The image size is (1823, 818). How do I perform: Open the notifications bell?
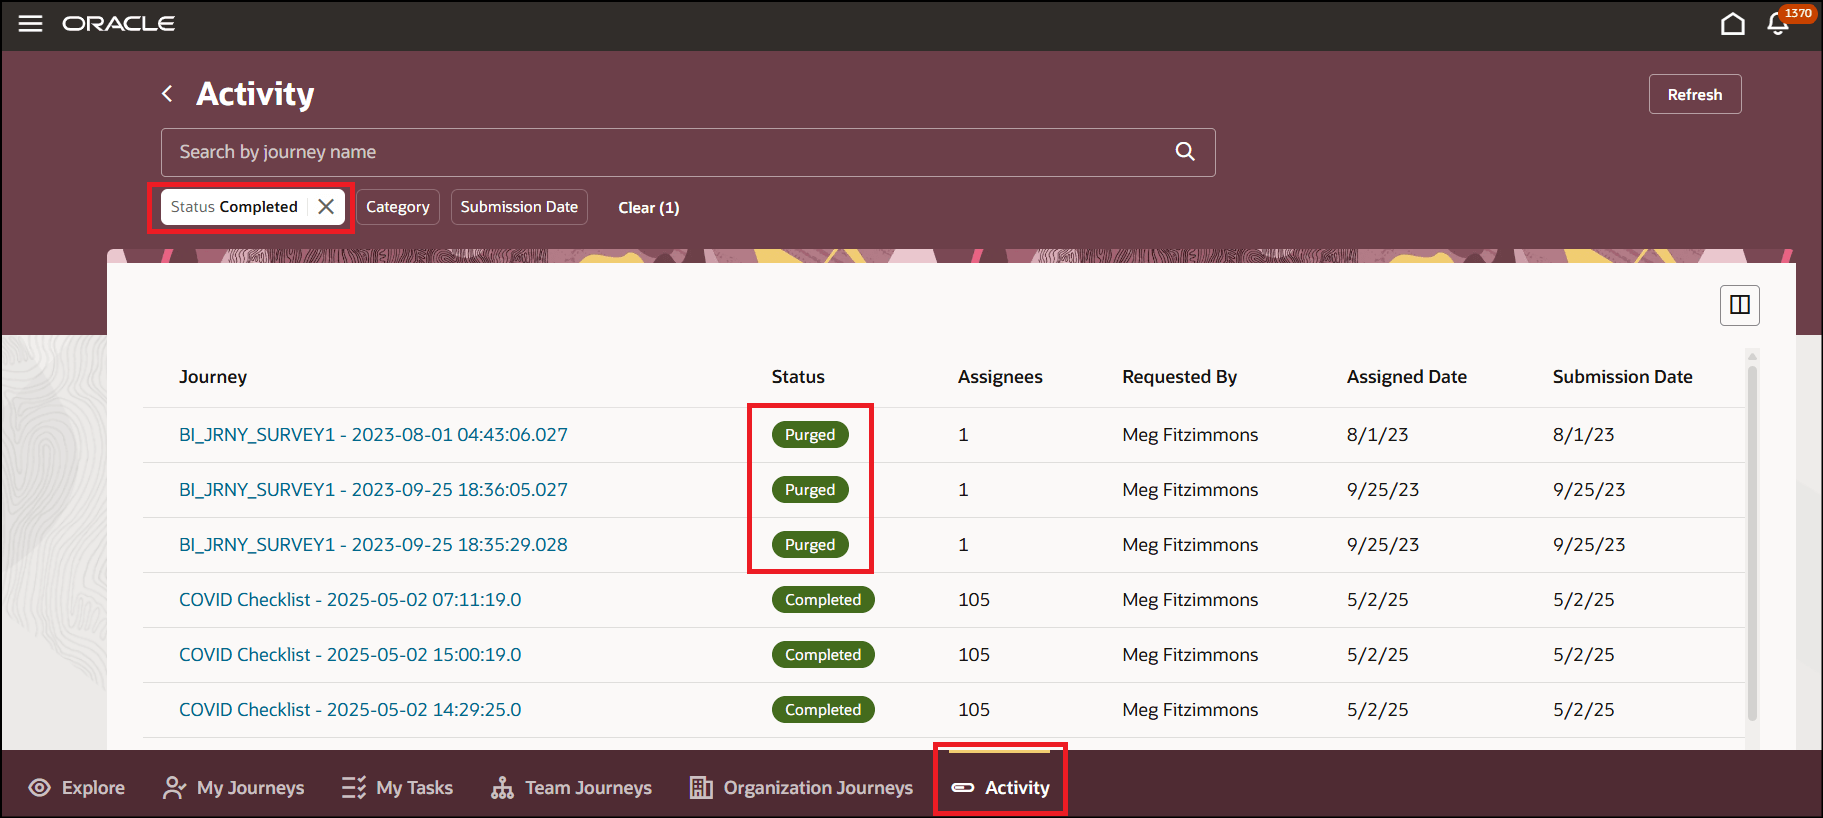click(1778, 23)
